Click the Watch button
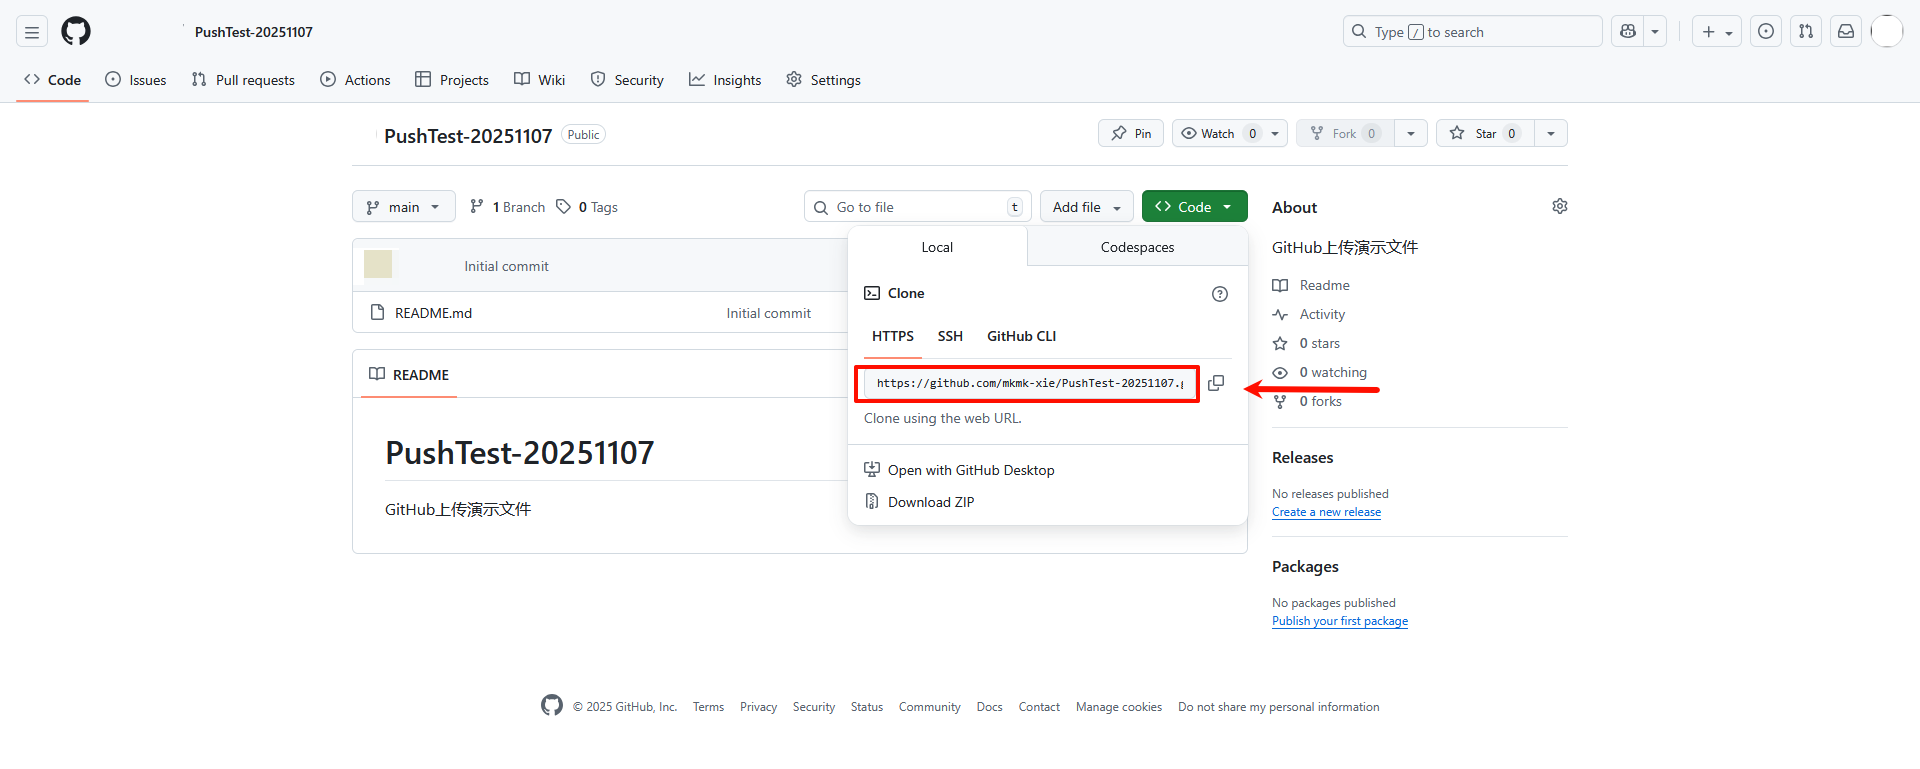This screenshot has height=769, width=1920. (x=1218, y=133)
